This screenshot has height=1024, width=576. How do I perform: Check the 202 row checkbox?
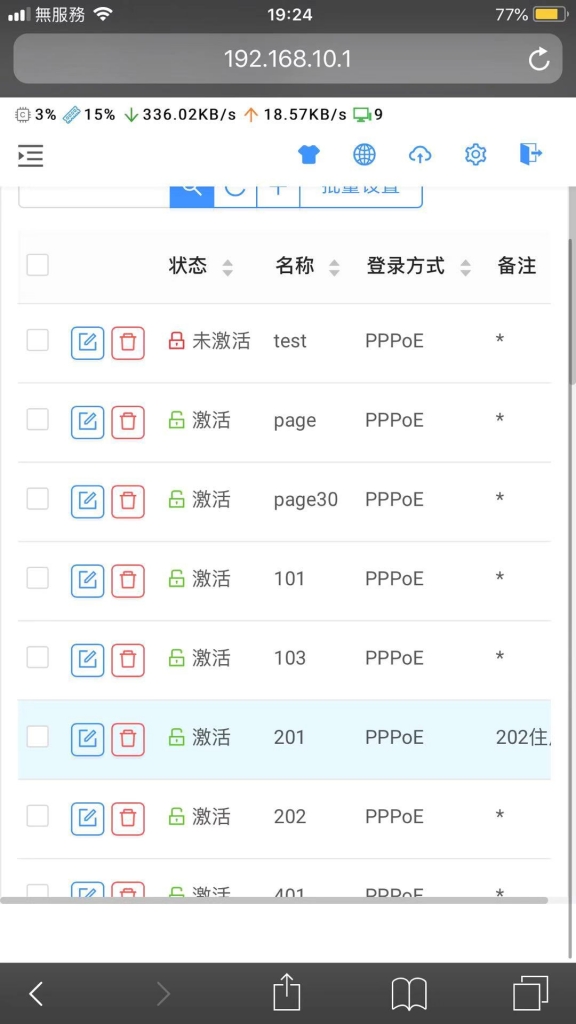pyautogui.click(x=37, y=816)
